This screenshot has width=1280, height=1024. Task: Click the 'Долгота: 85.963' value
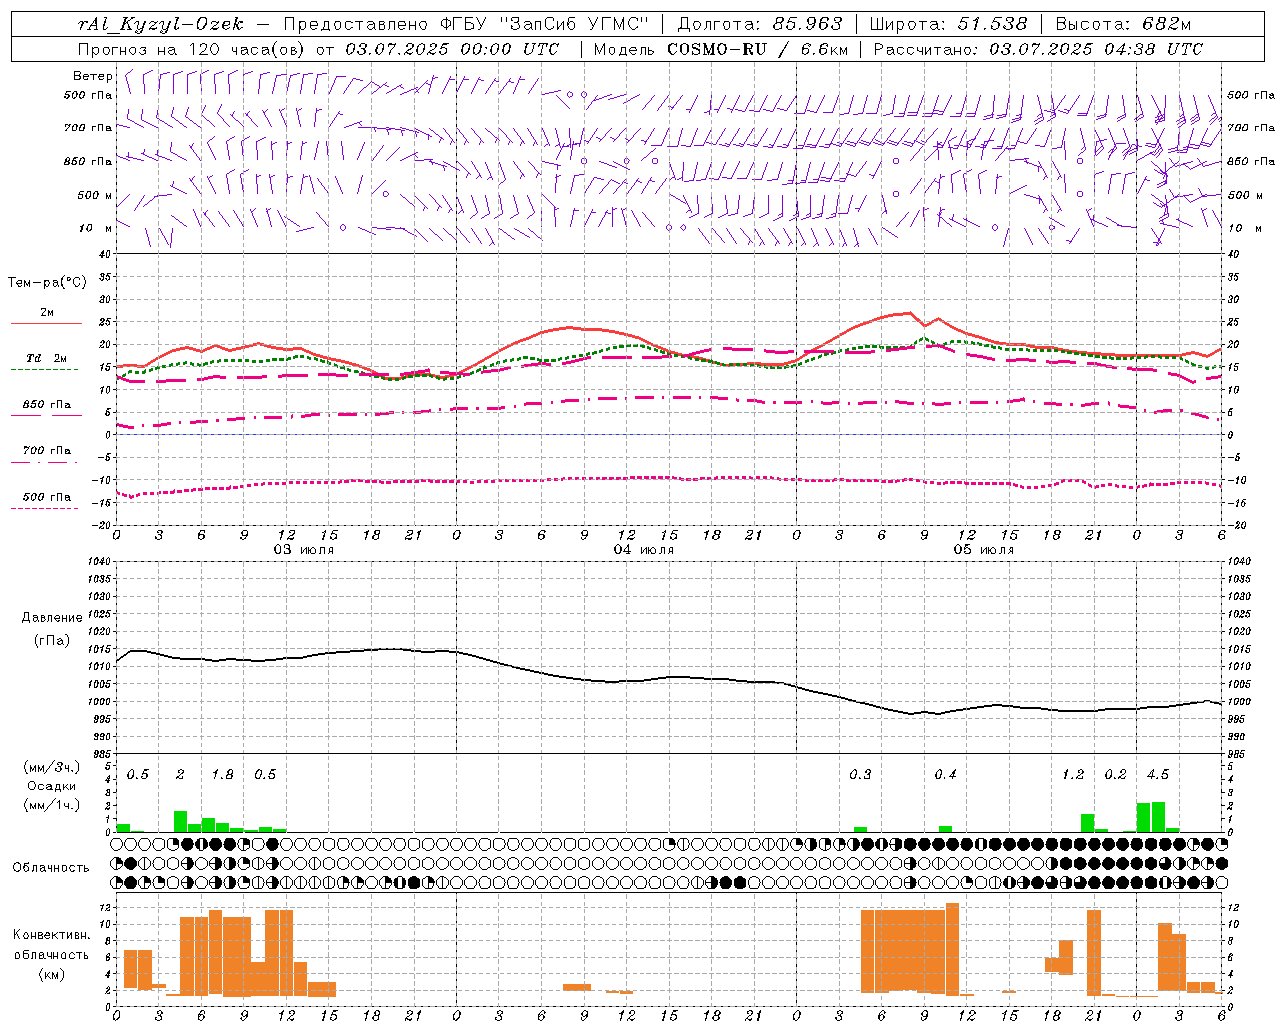pos(760,24)
